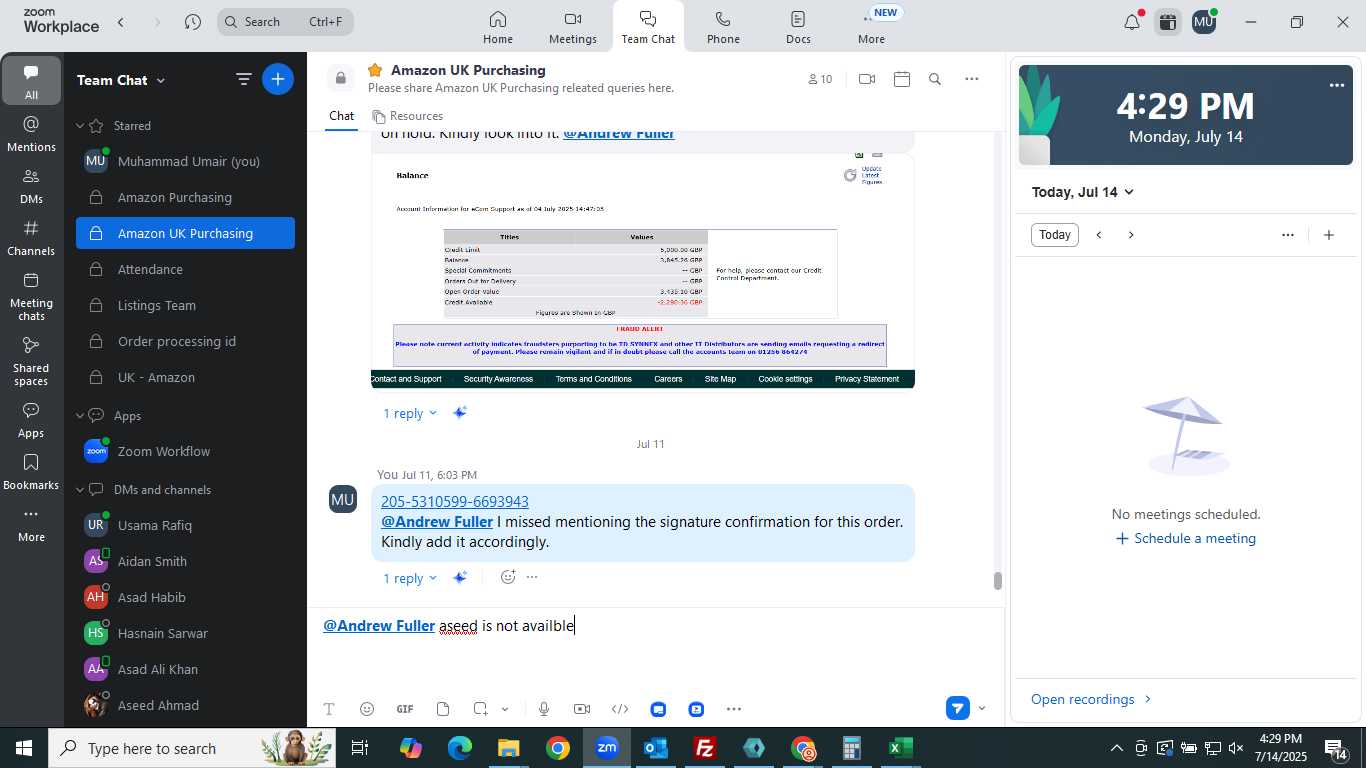1366x768 pixels.
Task: Open DMs in the left sidebar
Action: [31, 186]
